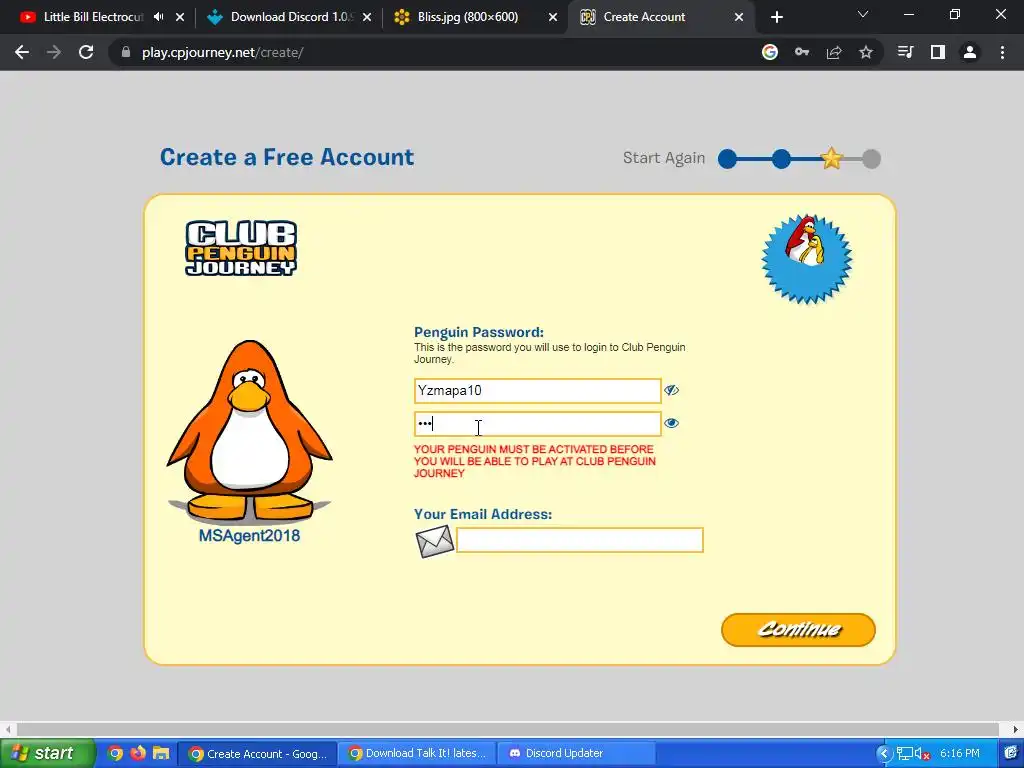Click the muted volume tray icon
The image size is (1024, 768).
coord(921,754)
